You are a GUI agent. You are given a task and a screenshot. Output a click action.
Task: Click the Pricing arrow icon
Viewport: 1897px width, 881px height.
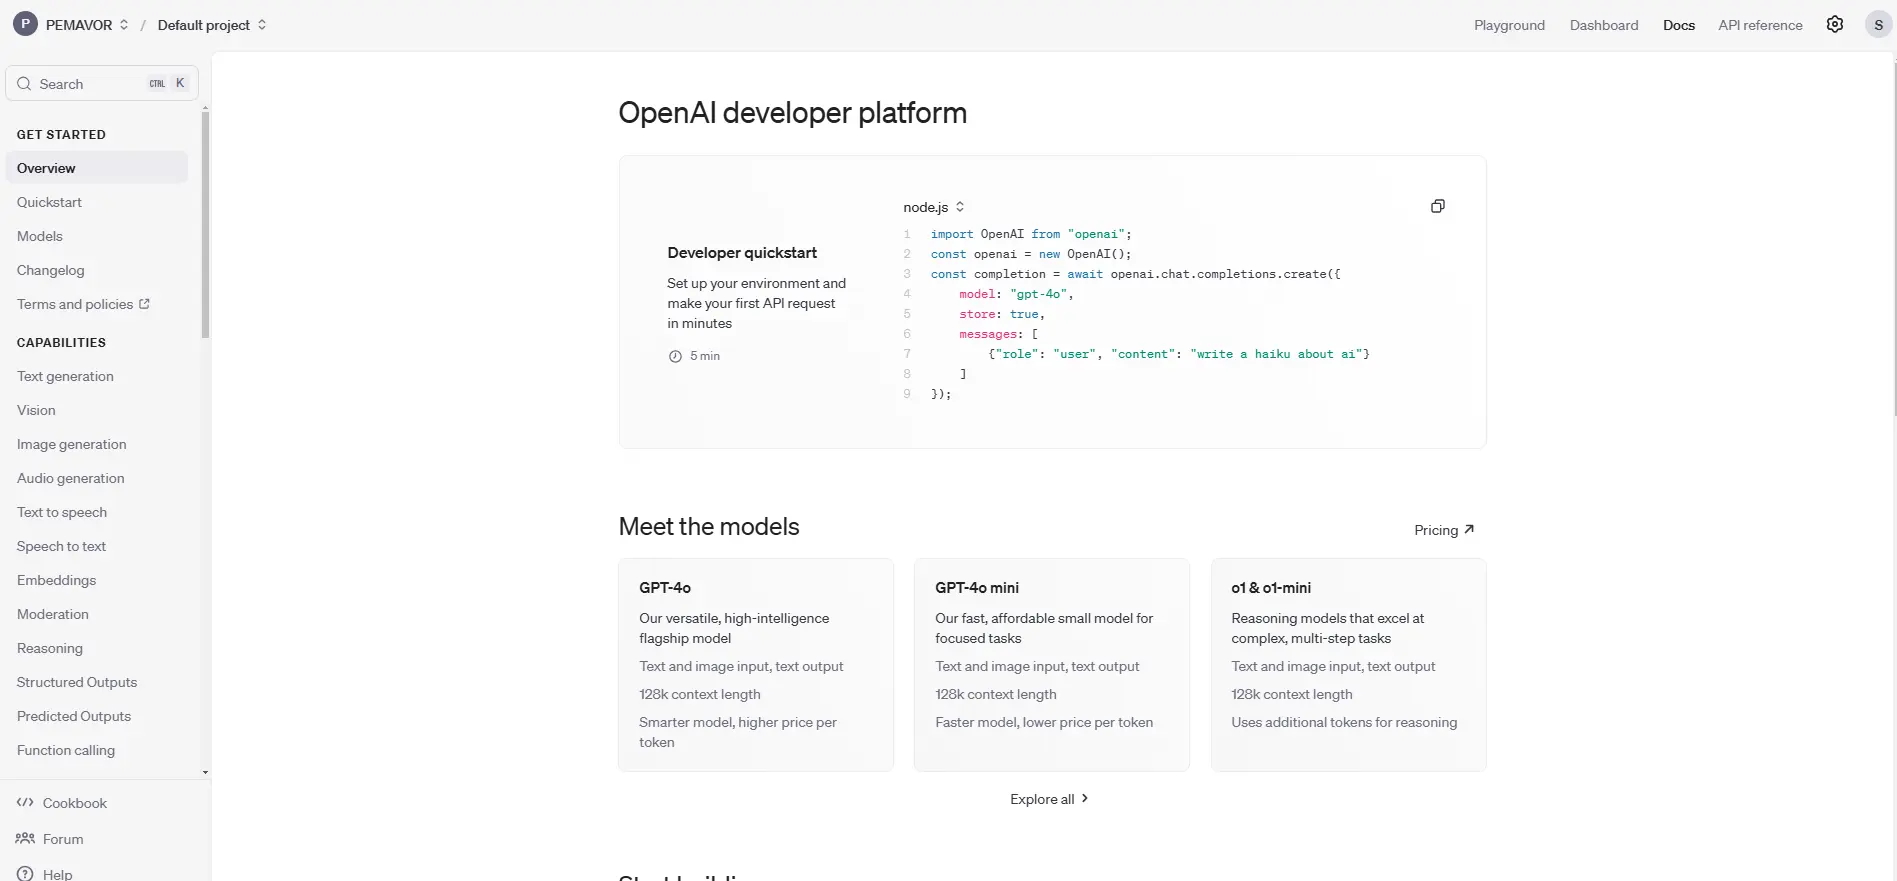(x=1468, y=529)
